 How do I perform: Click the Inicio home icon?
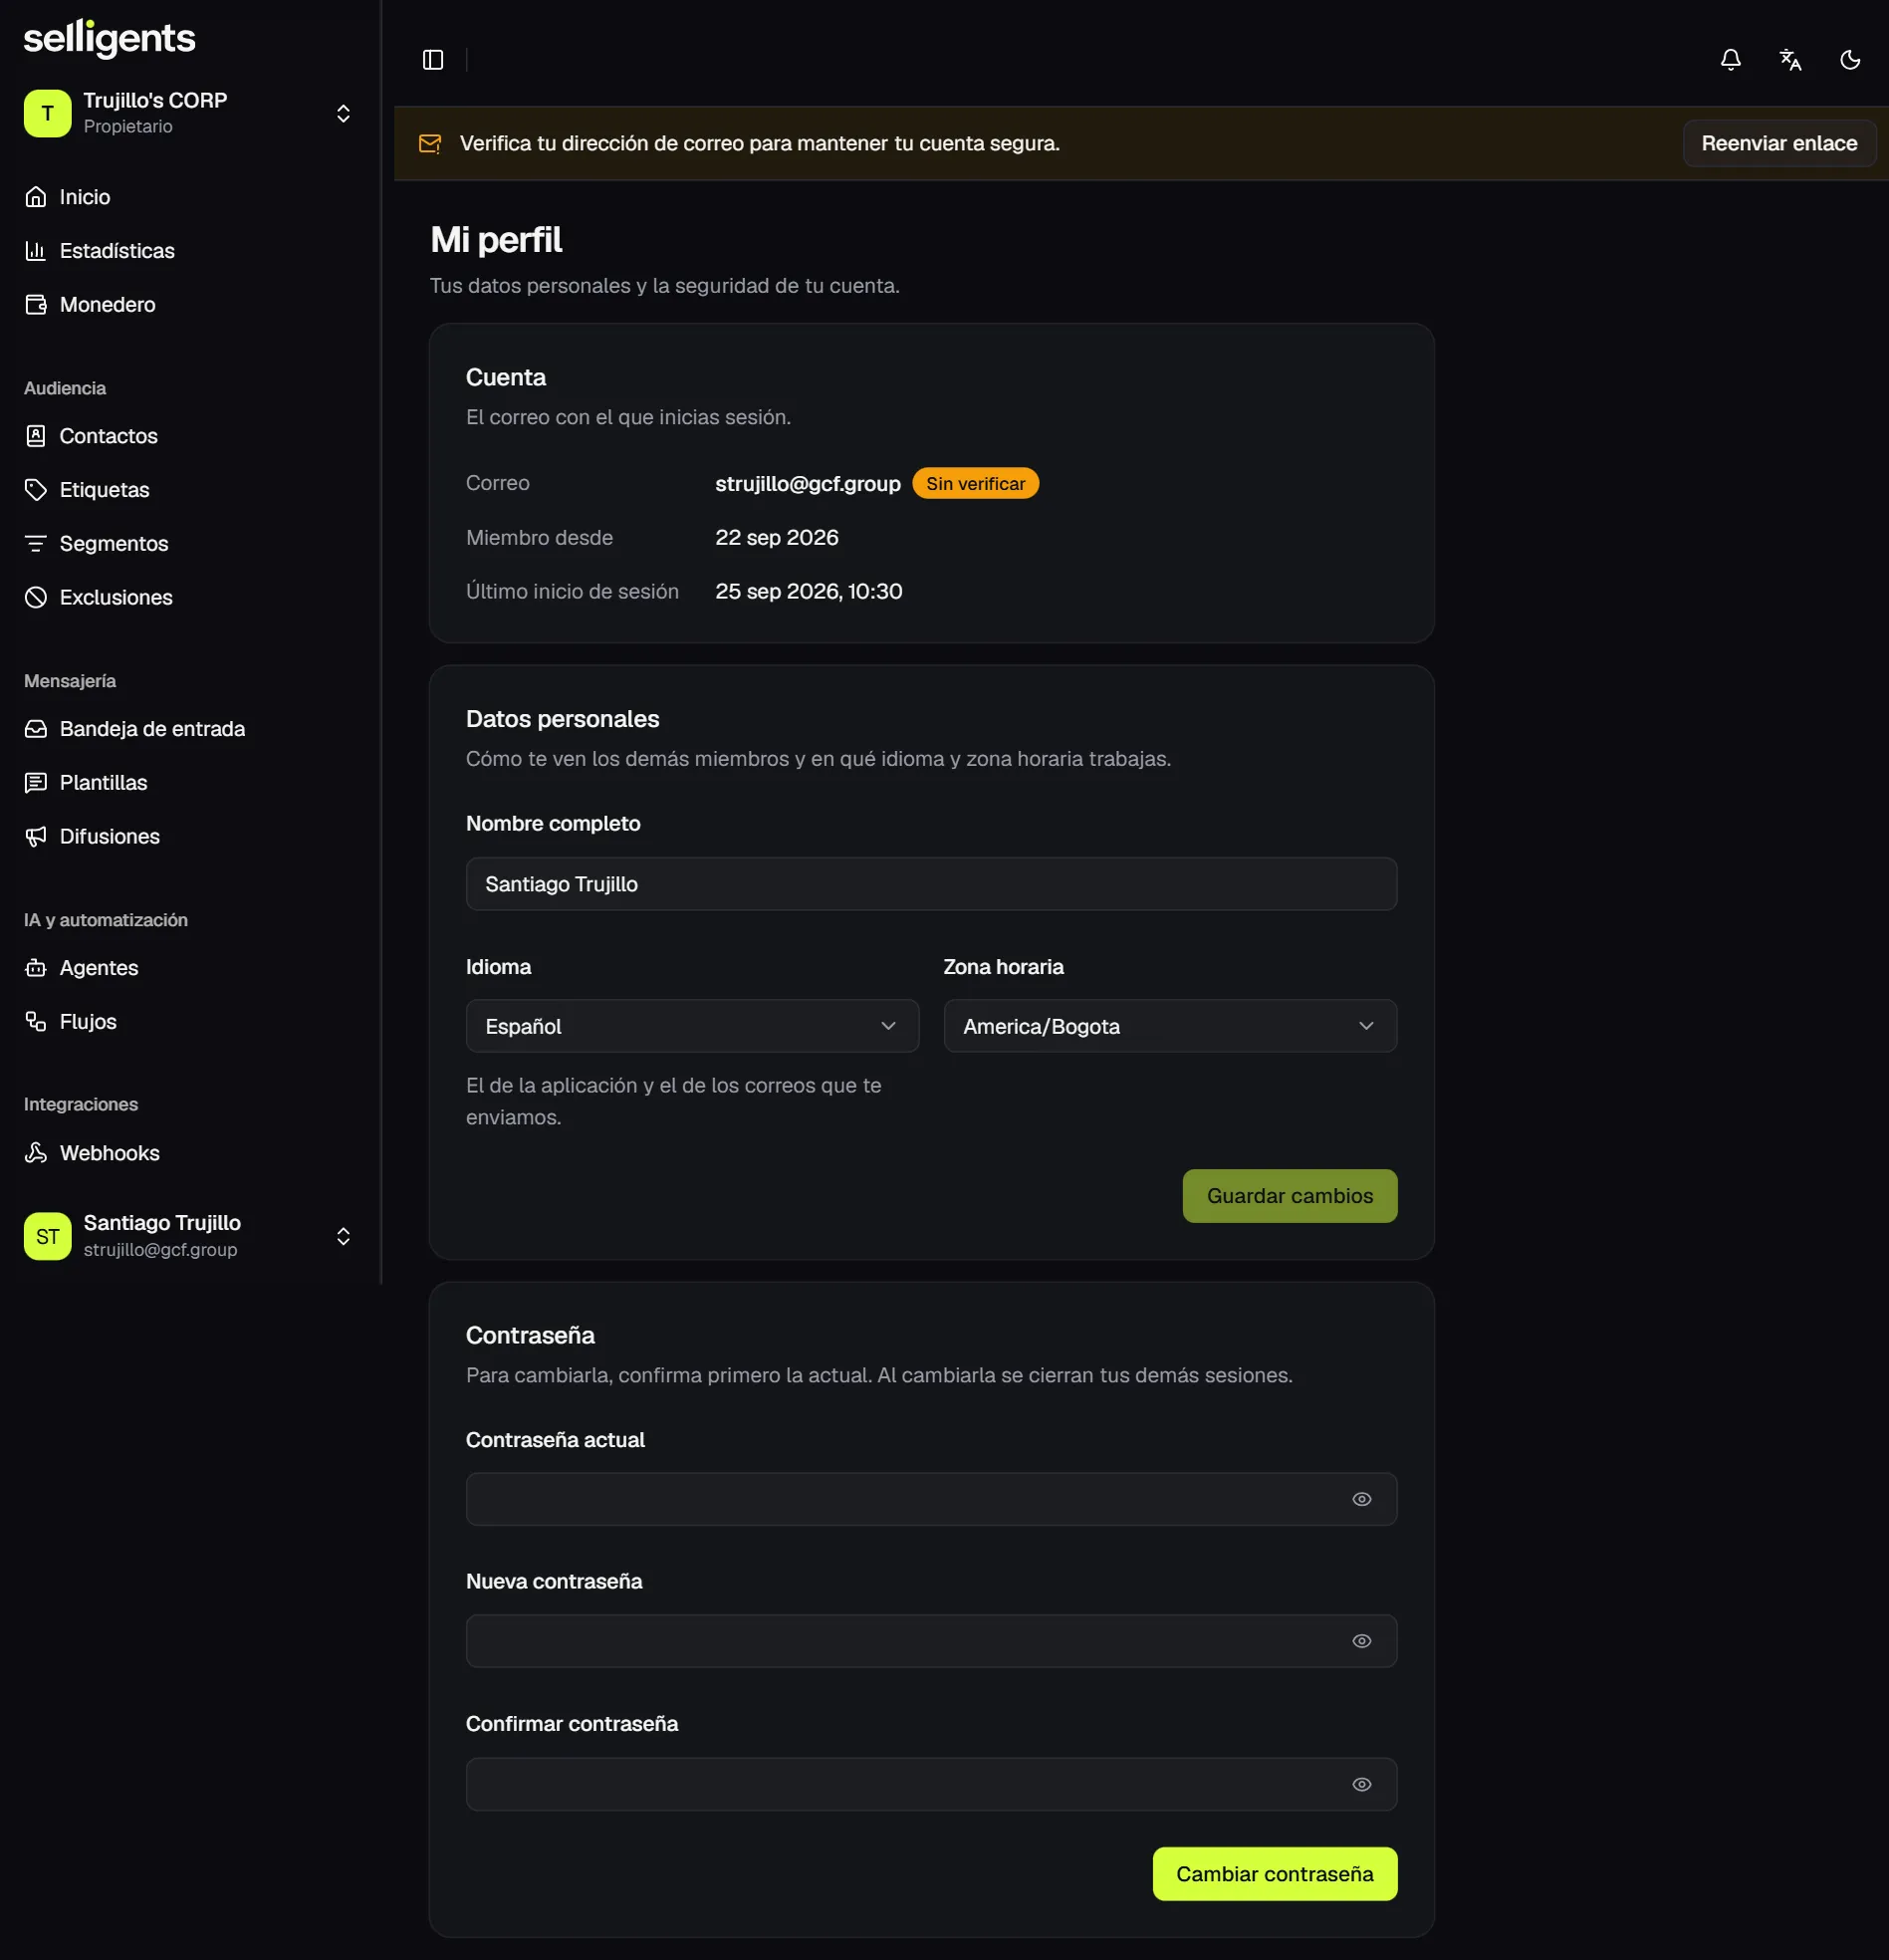click(36, 197)
